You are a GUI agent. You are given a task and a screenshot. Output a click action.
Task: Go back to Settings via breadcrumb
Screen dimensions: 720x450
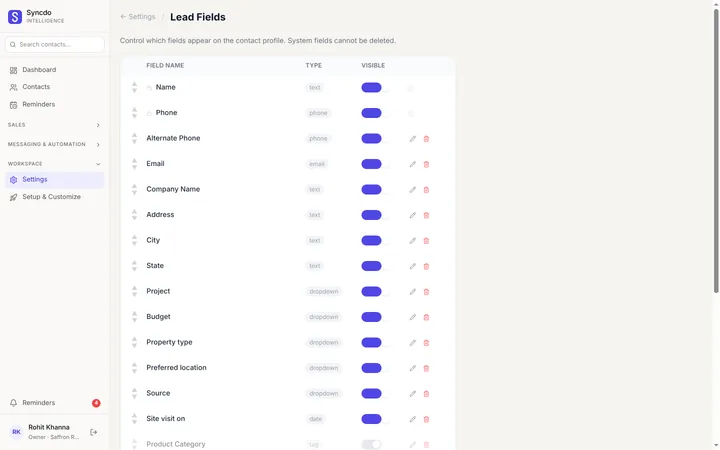(138, 17)
